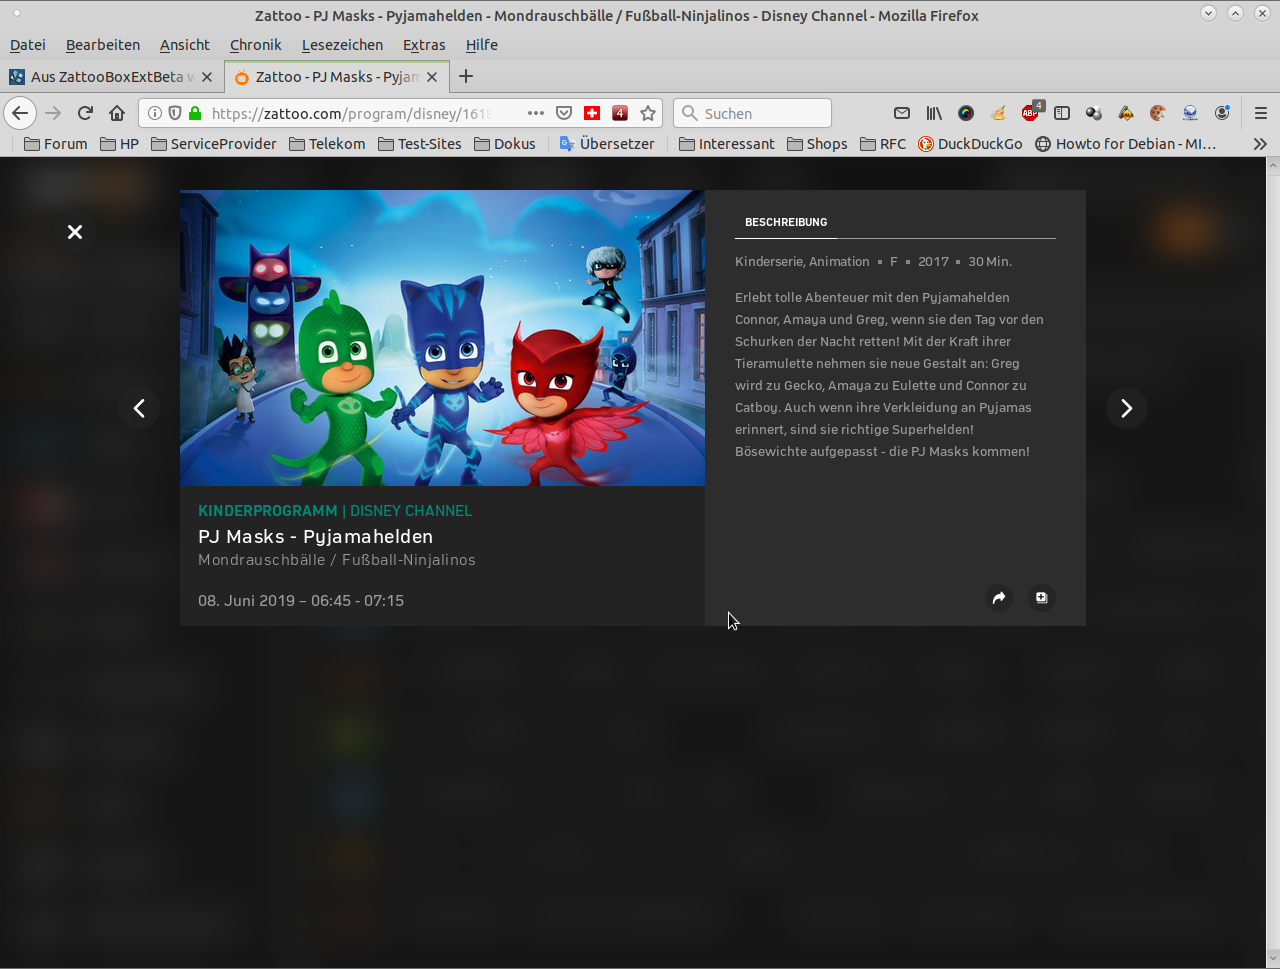Viewport: 1280px width, 969px height.
Task: Open the ServiceProvider bookmarks folder
Action: (214, 144)
